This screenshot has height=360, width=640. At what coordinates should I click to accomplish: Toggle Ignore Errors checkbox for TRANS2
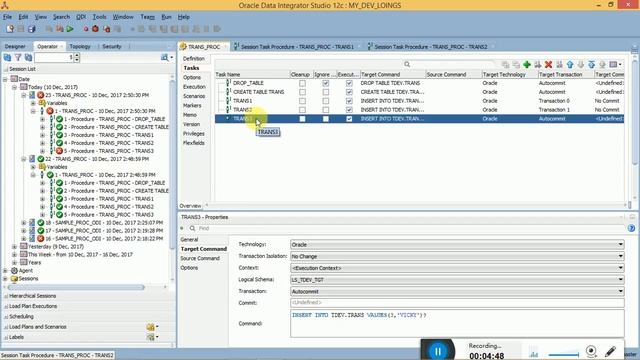pos(326,110)
